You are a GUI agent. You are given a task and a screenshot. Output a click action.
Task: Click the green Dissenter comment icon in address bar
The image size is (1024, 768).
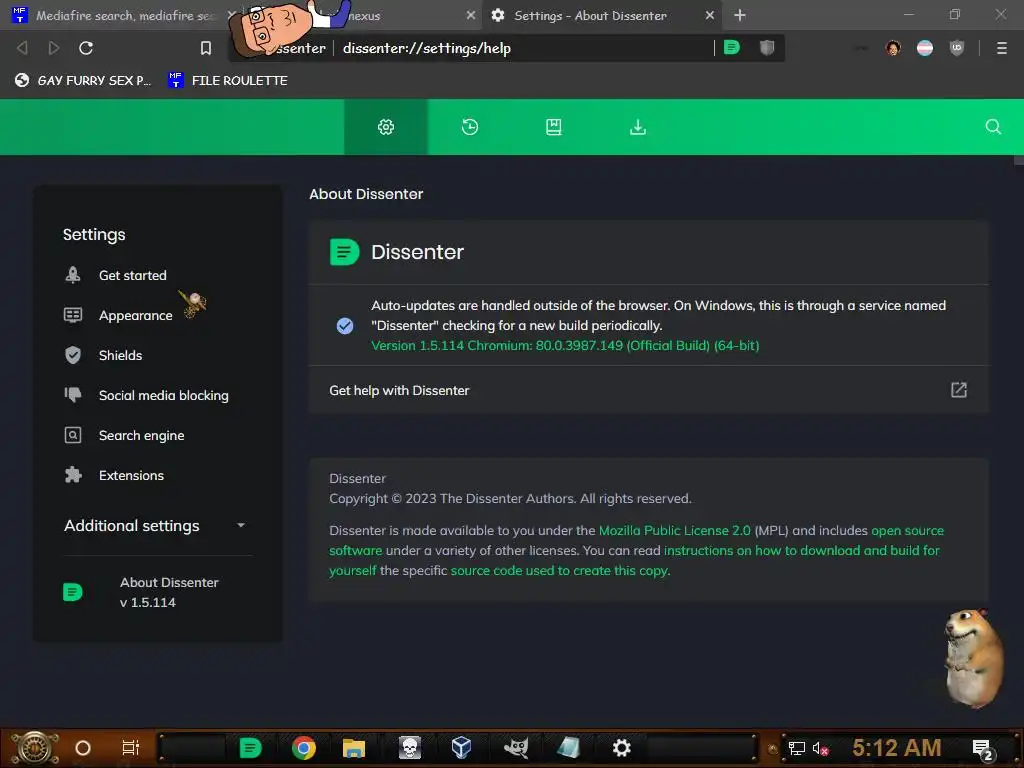point(732,47)
